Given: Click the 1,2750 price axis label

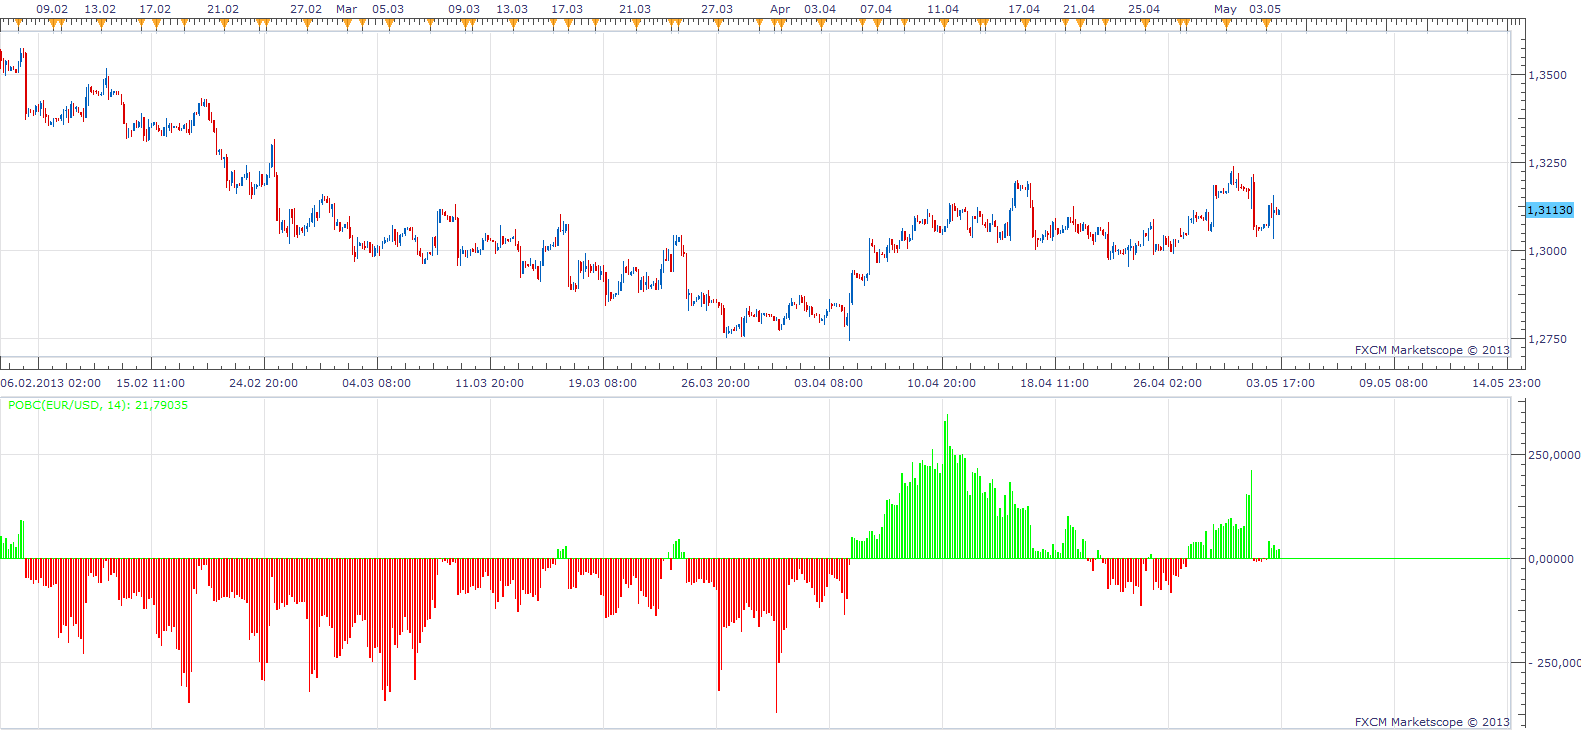Looking at the screenshot, I should [1548, 339].
